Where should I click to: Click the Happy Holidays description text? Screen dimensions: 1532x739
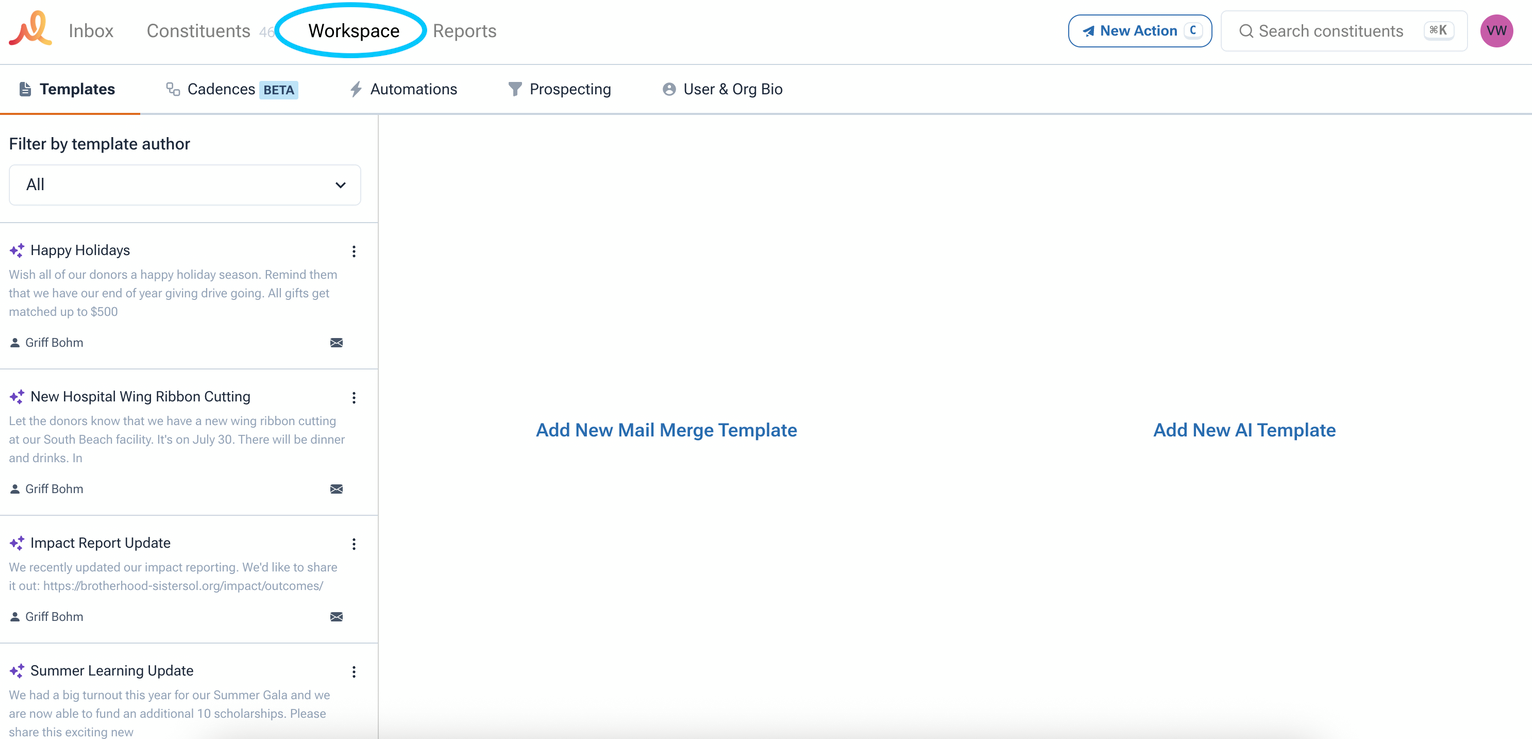173,293
